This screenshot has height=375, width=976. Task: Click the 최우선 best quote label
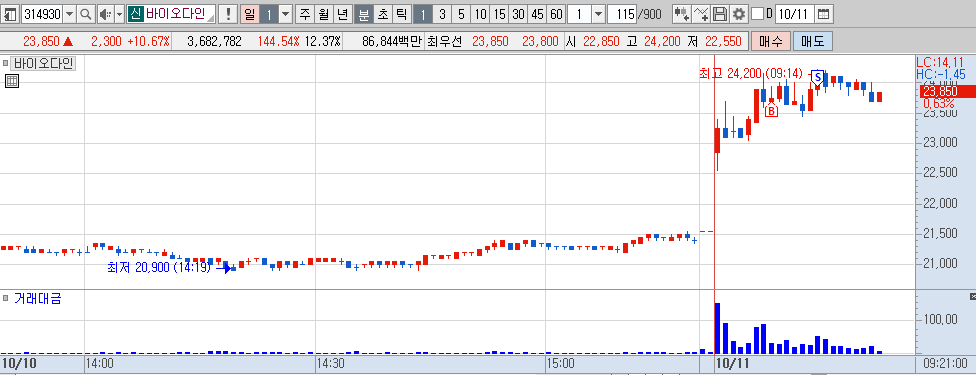pyautogui.click(x=444, y=42)
